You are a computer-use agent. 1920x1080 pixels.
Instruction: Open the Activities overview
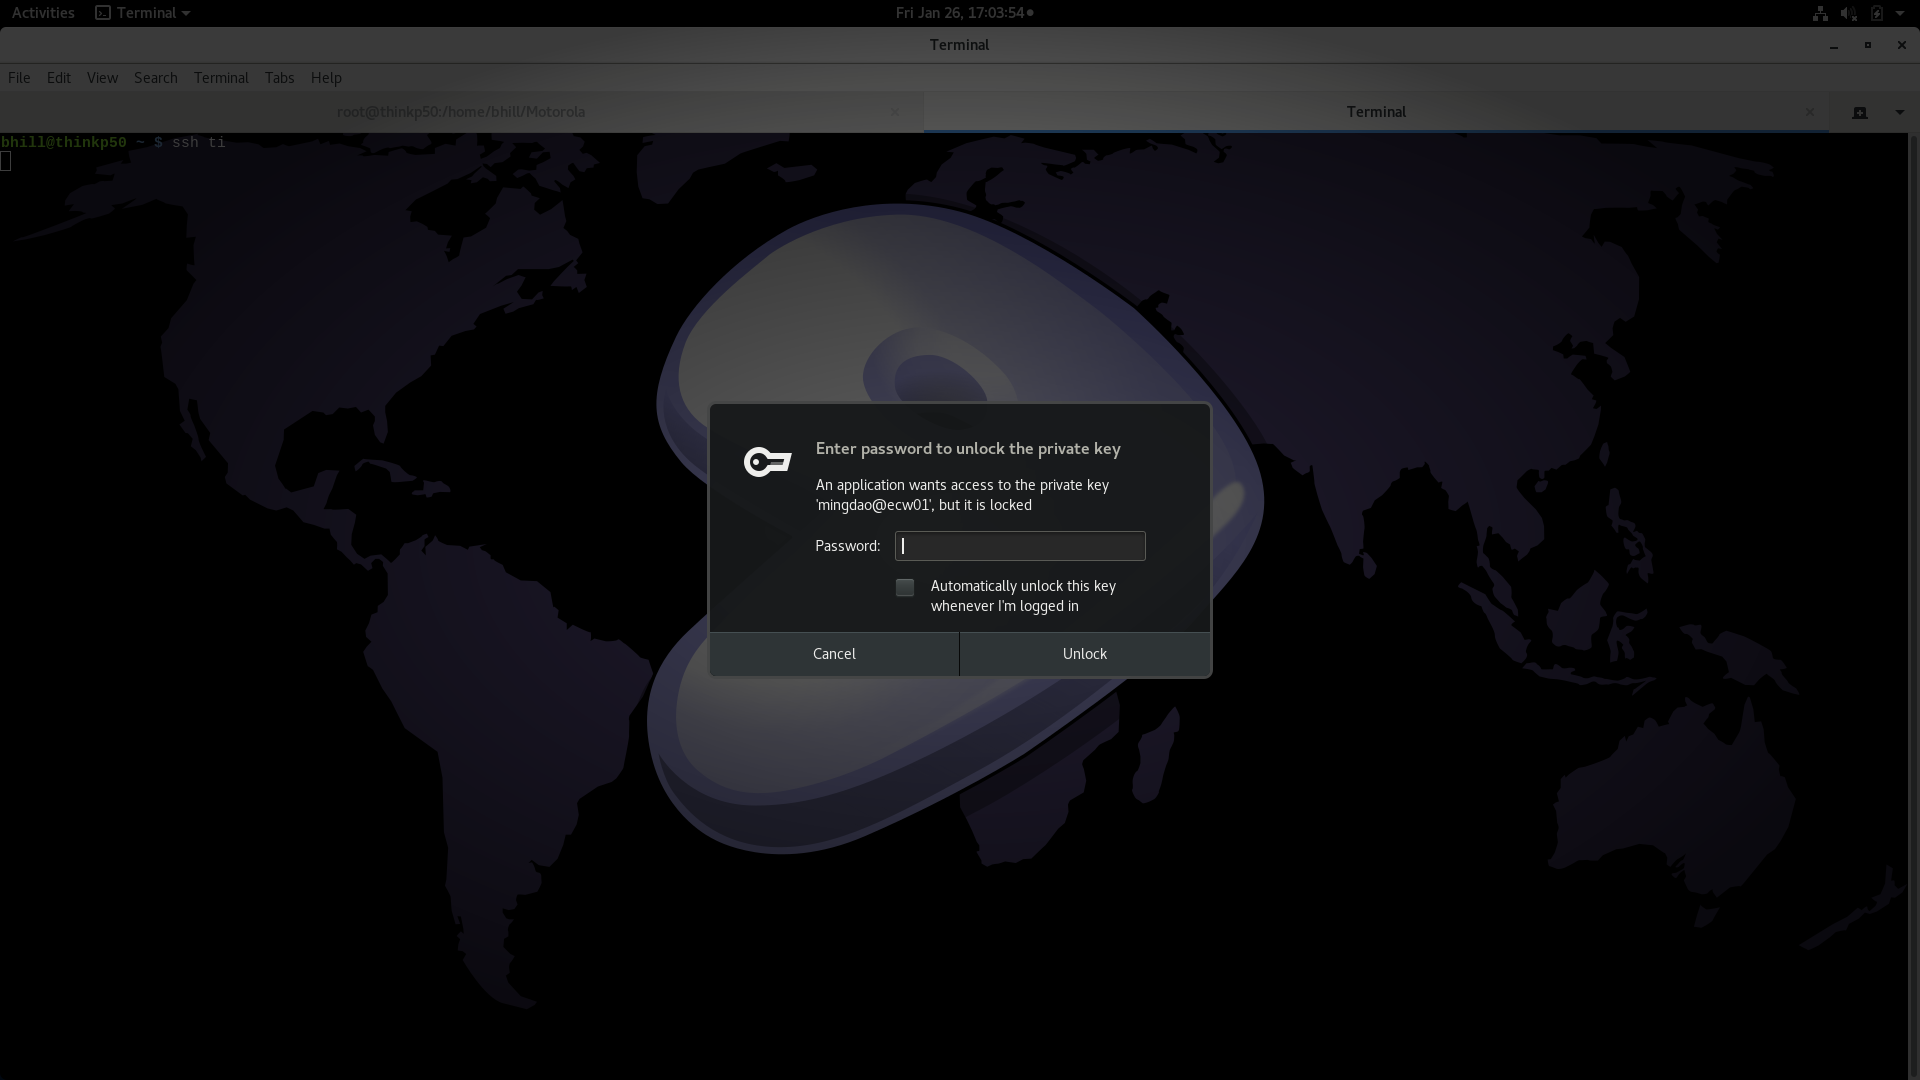pos(43,13)
